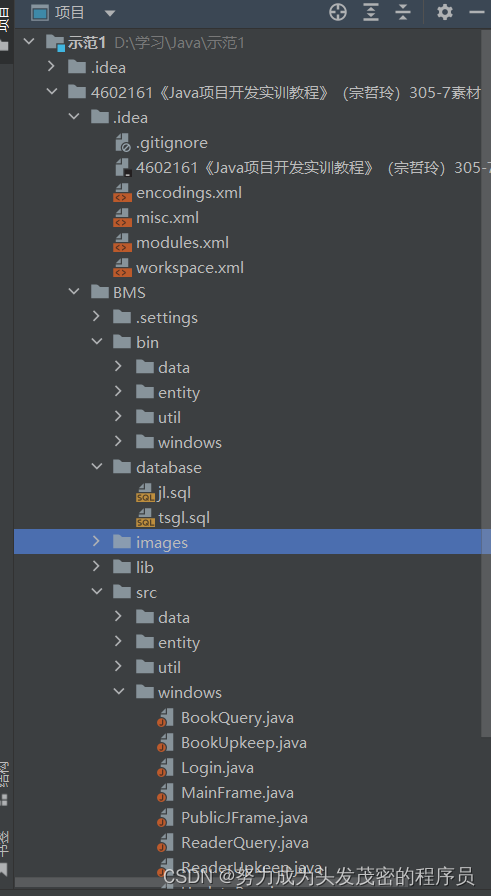Expand the lib folder

click(96, 566)
